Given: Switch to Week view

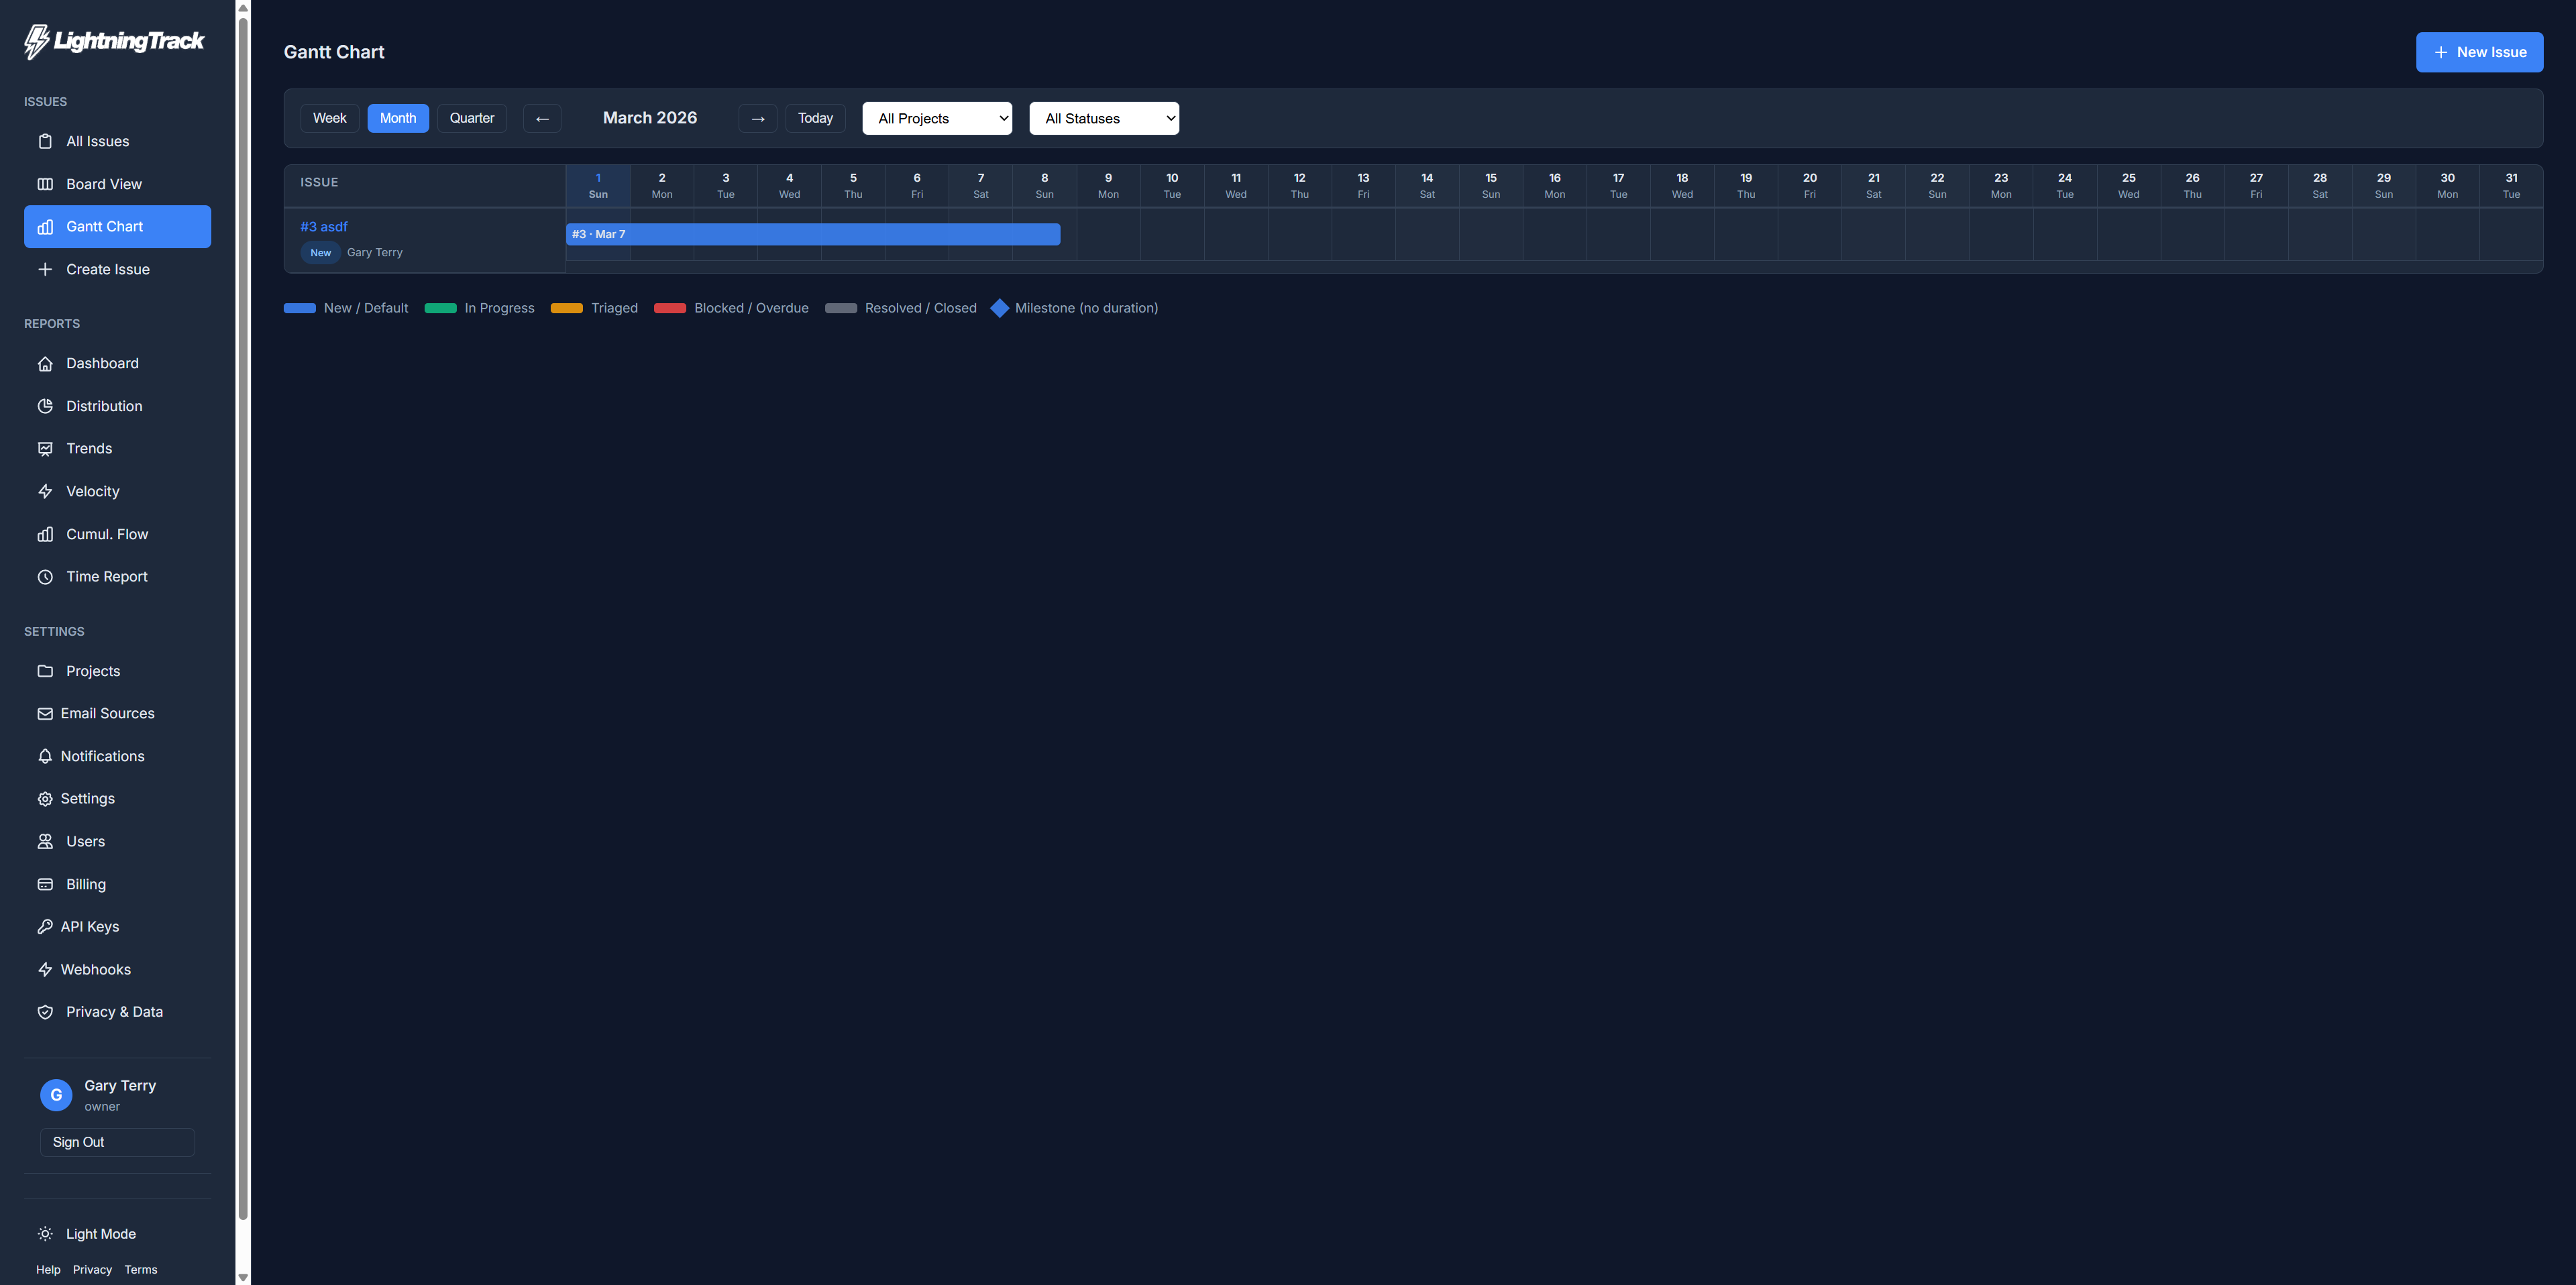Looking at the screenshot, I should click(329, 118).
